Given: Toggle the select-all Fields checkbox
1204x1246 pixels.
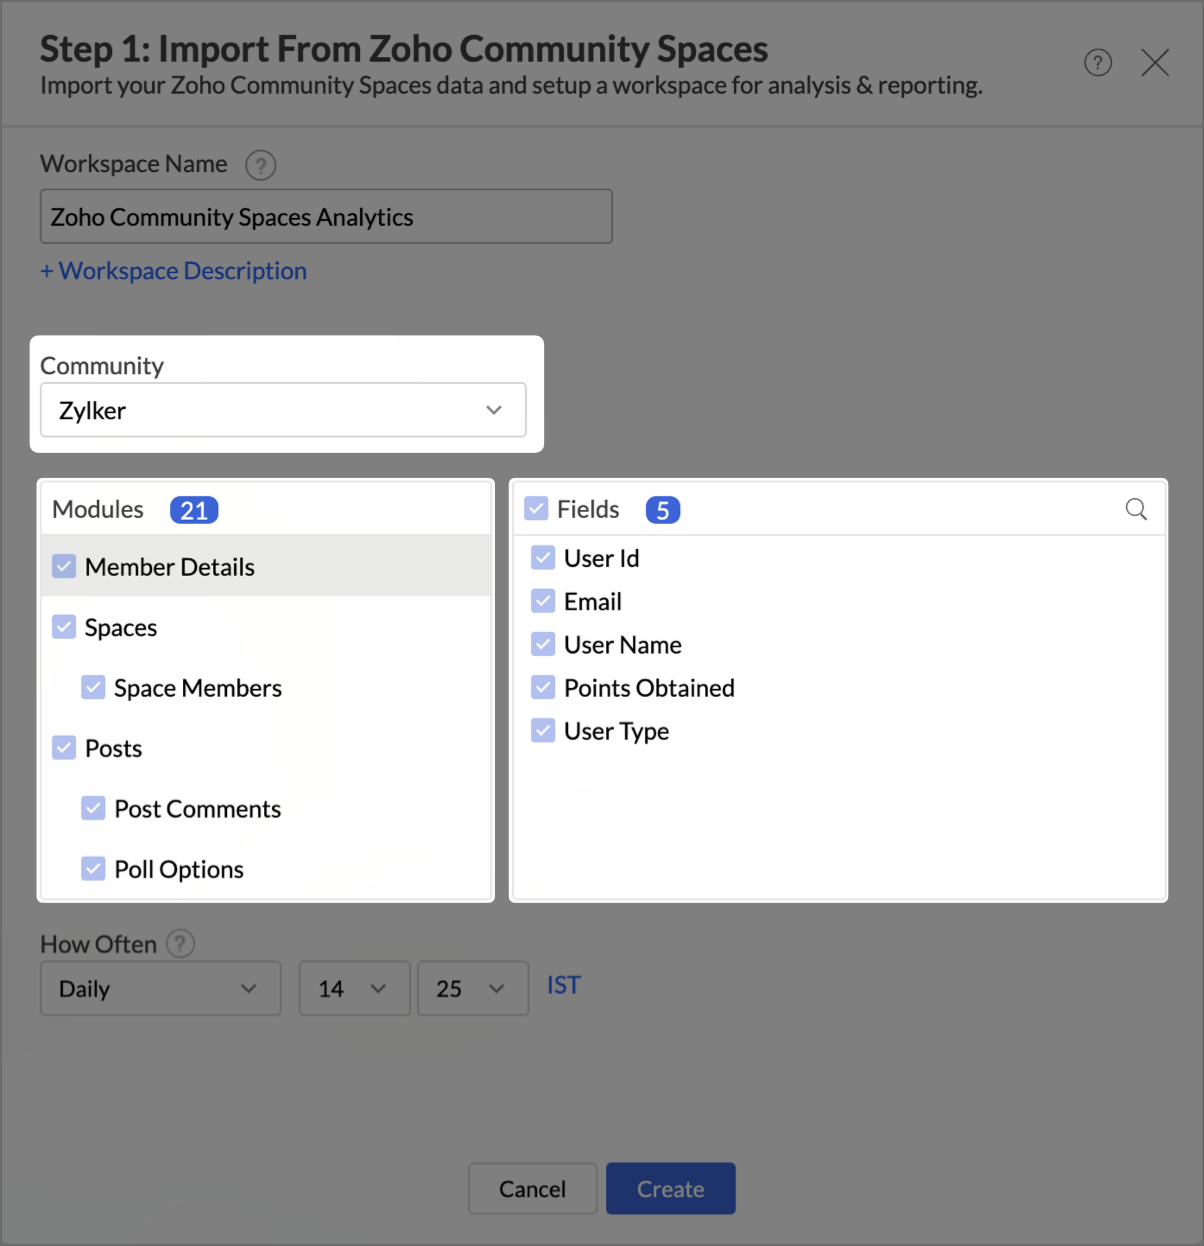Looking at the screenshot, I should pyautogui.click(x=536, y=509).
